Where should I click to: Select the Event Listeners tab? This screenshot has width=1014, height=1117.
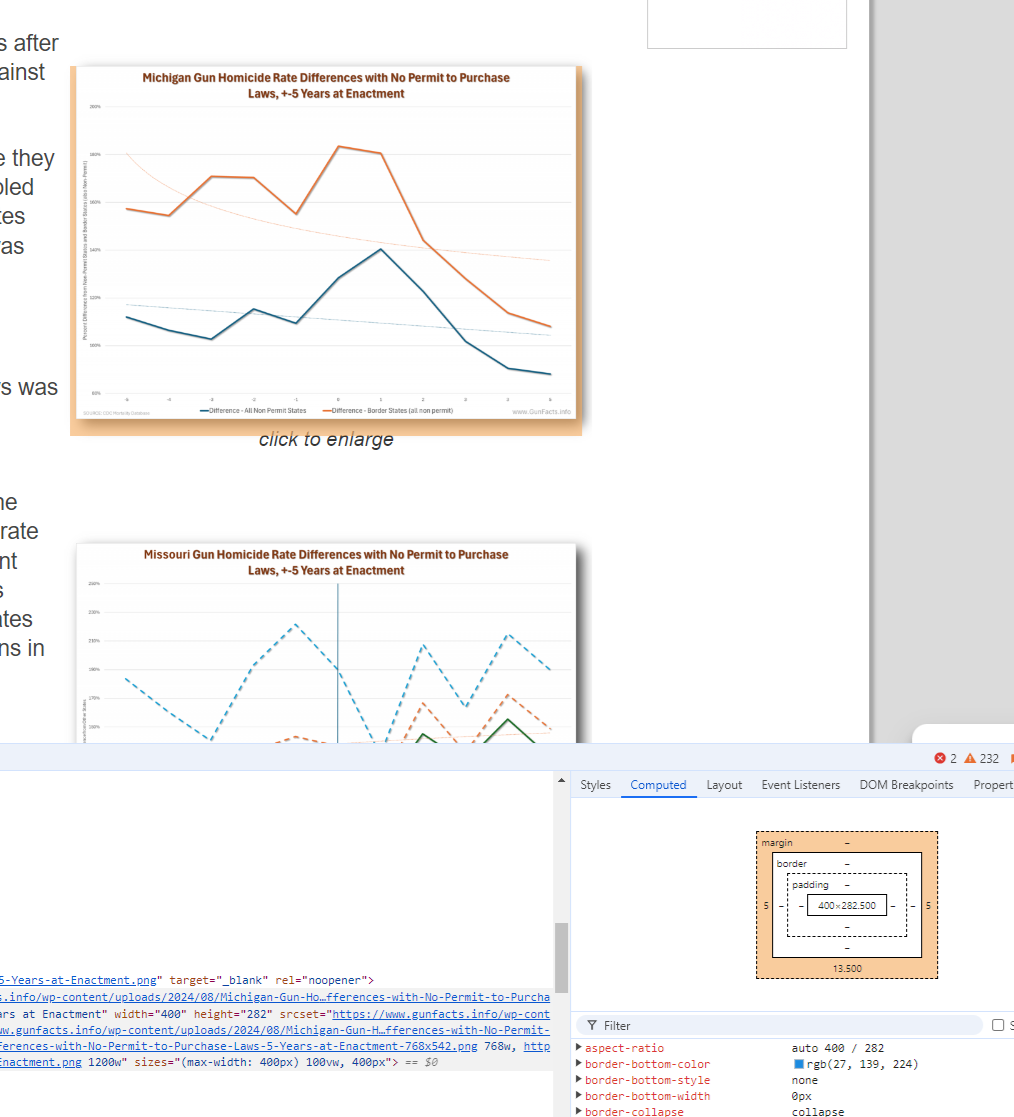point(800,785)
